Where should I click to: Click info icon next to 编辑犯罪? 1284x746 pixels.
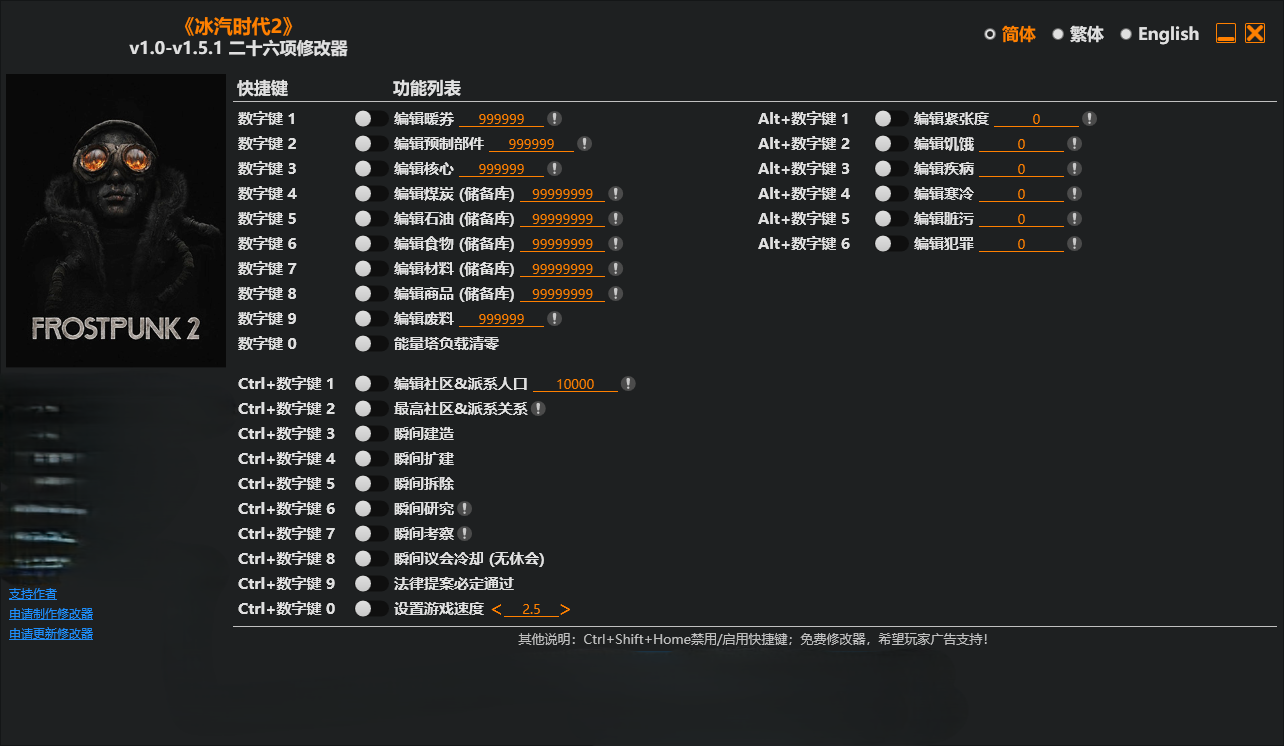point(1074,244)
